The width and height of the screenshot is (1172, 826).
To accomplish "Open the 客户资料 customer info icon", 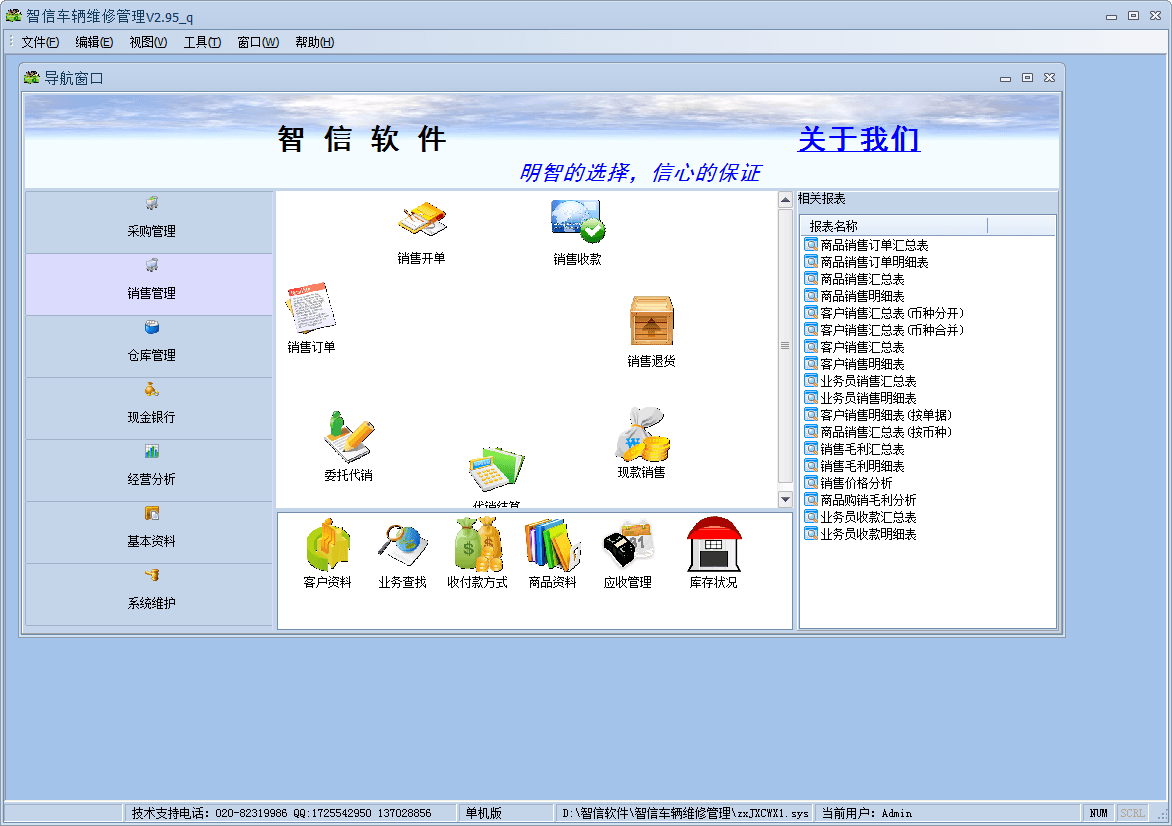I will pos(327,546).
